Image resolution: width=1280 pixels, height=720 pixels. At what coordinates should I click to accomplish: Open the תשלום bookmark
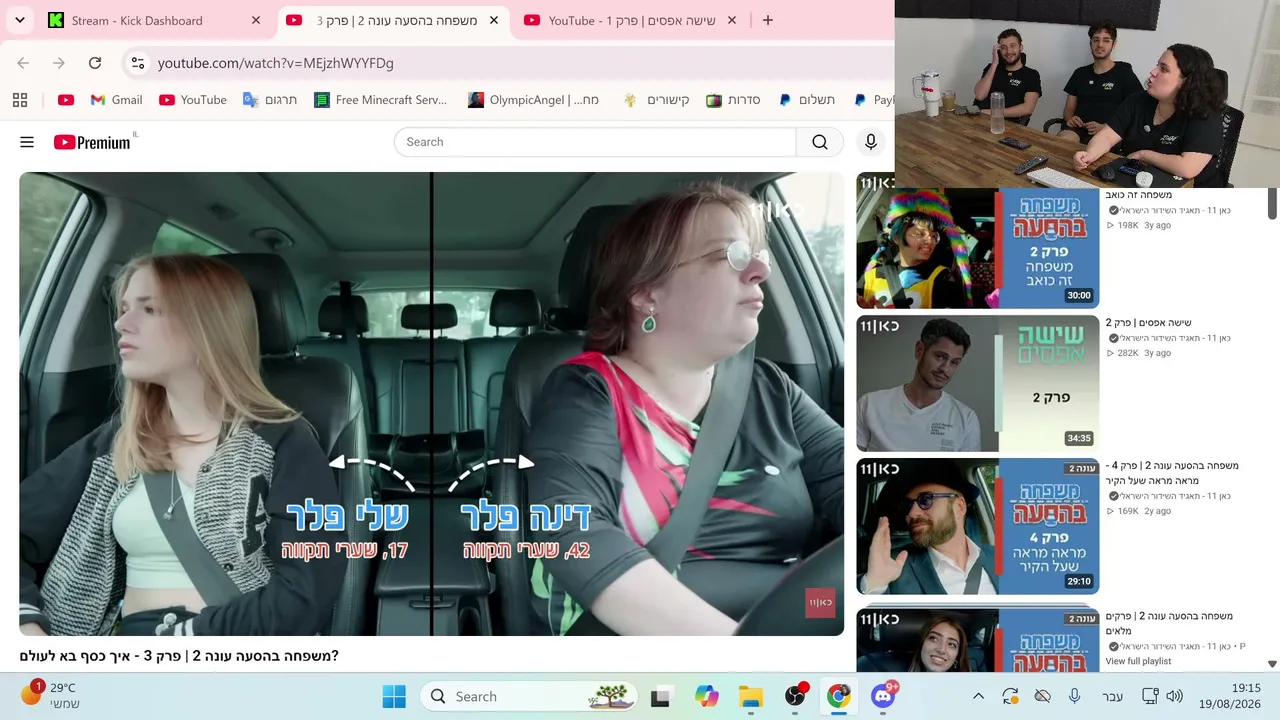coord(806,100)
